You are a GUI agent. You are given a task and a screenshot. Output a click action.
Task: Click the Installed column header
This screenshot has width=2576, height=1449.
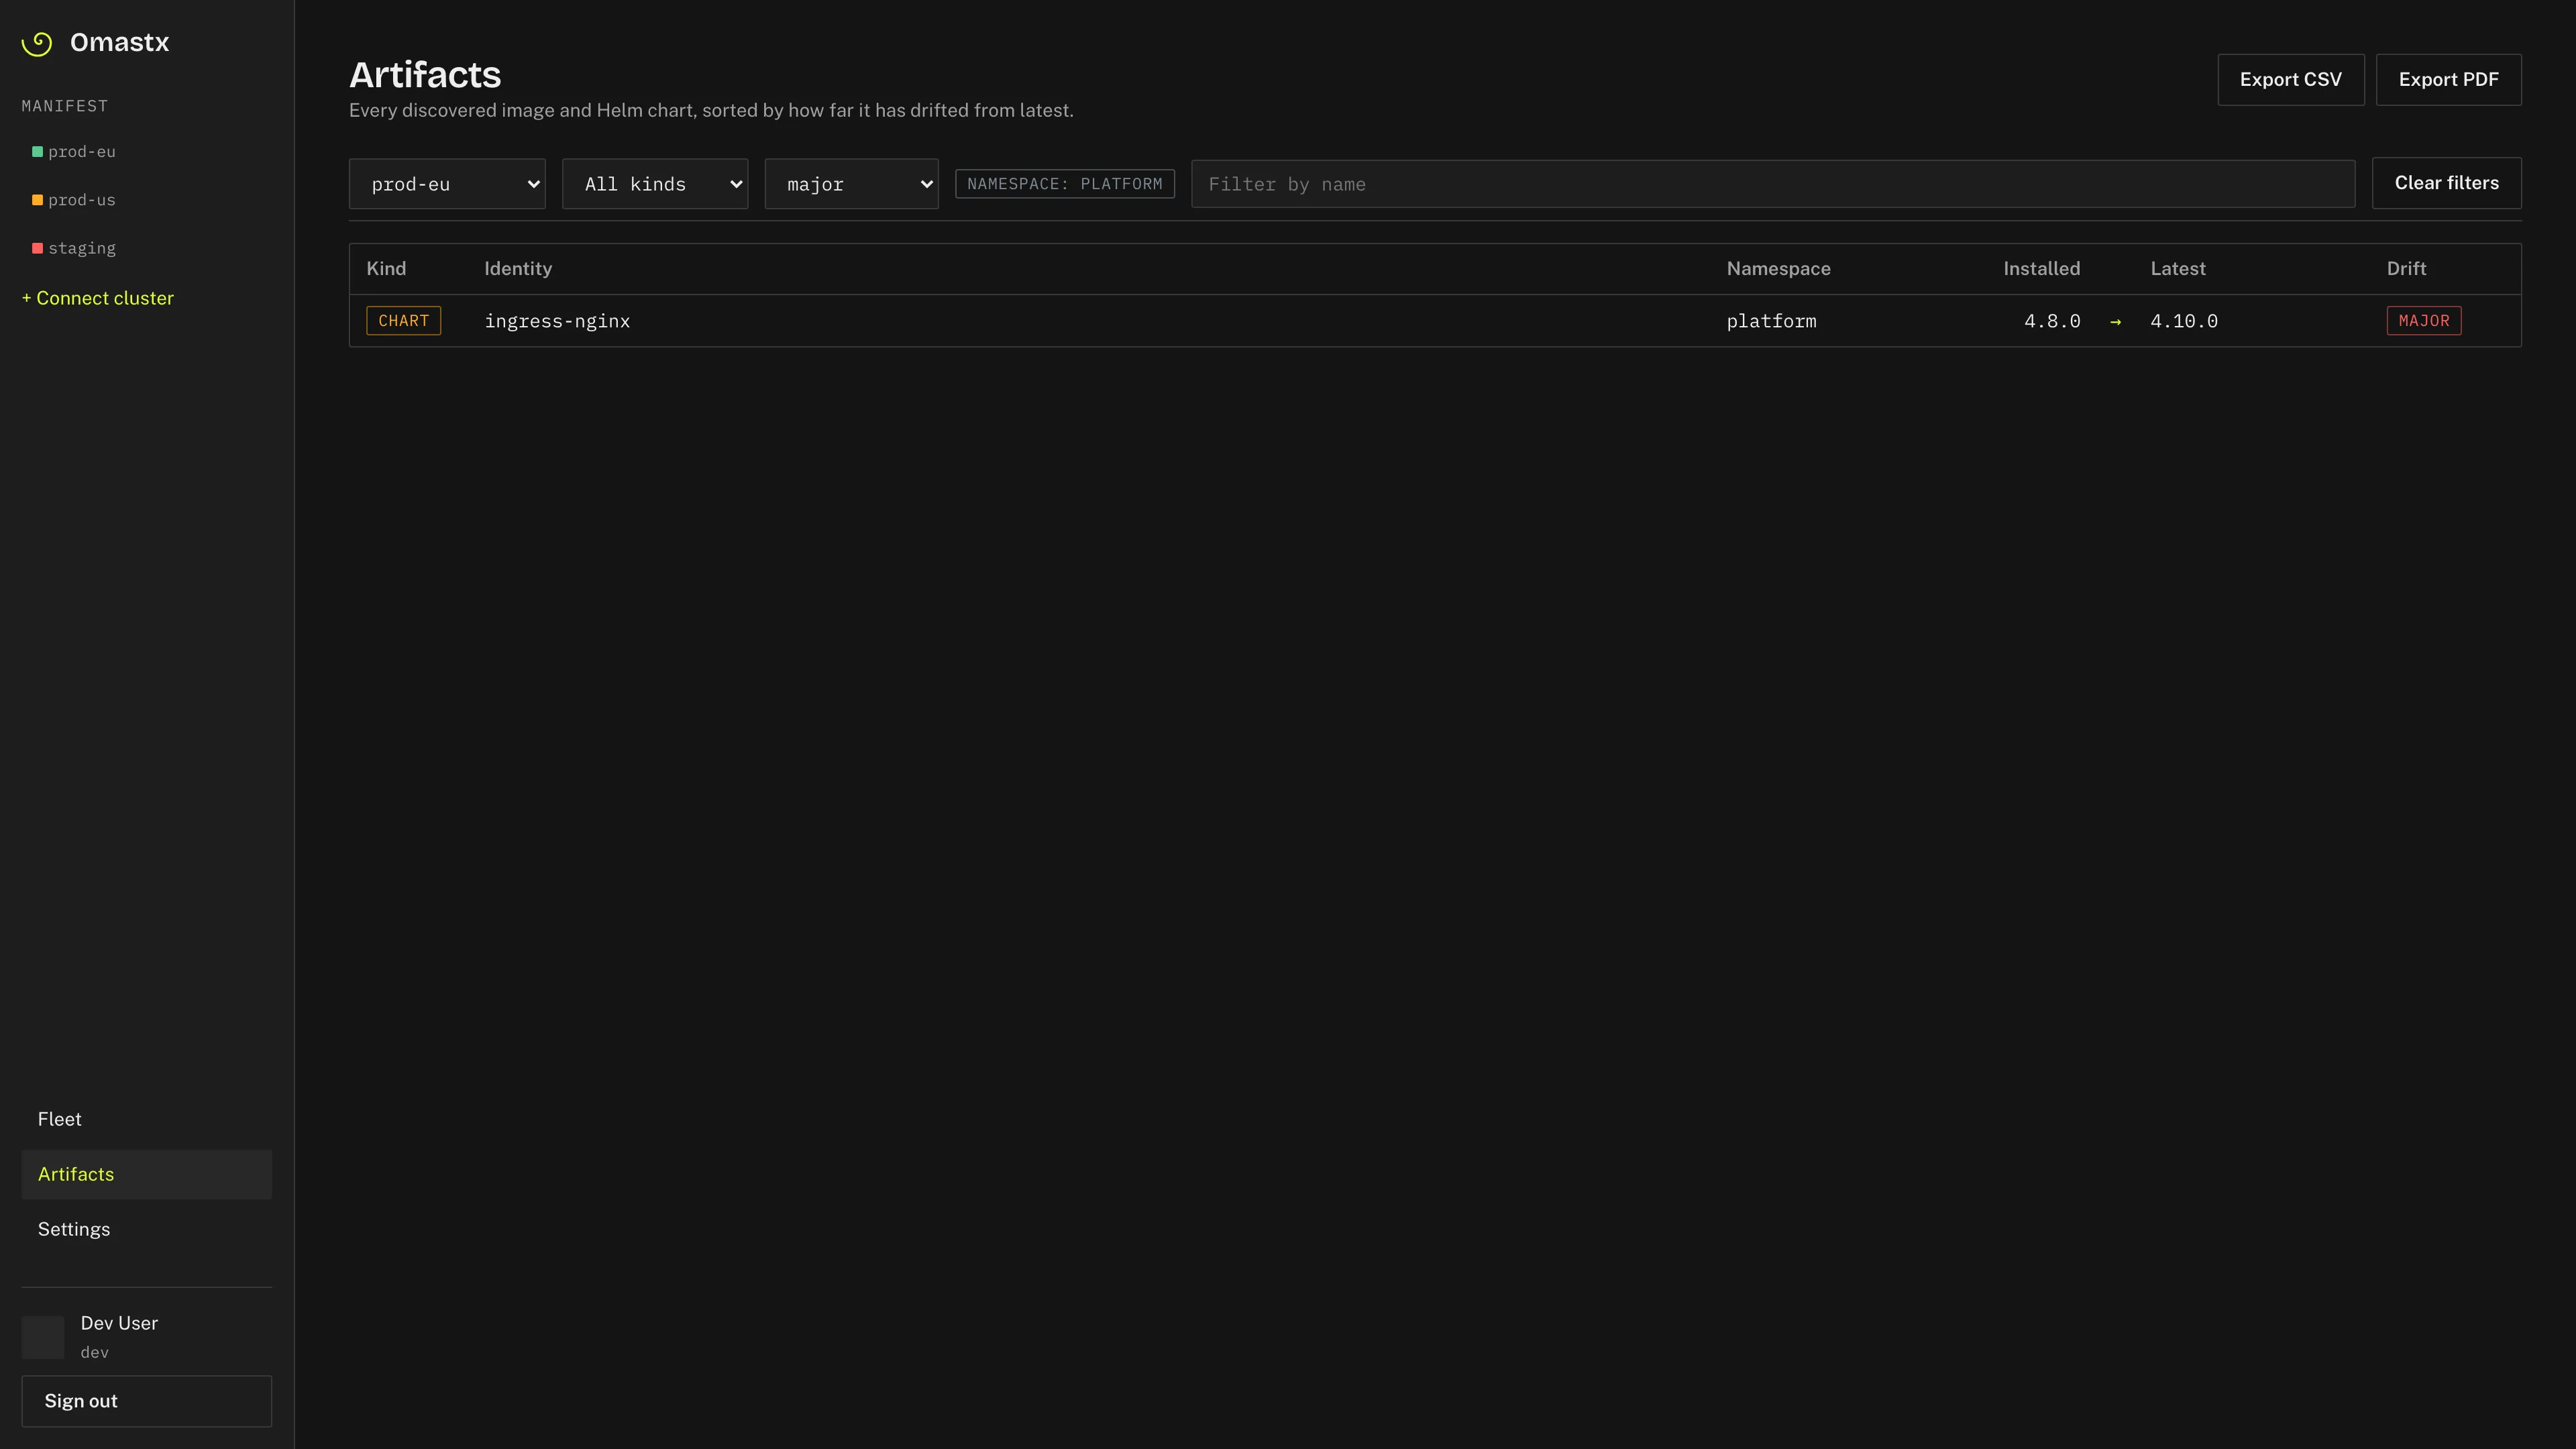2041,269
